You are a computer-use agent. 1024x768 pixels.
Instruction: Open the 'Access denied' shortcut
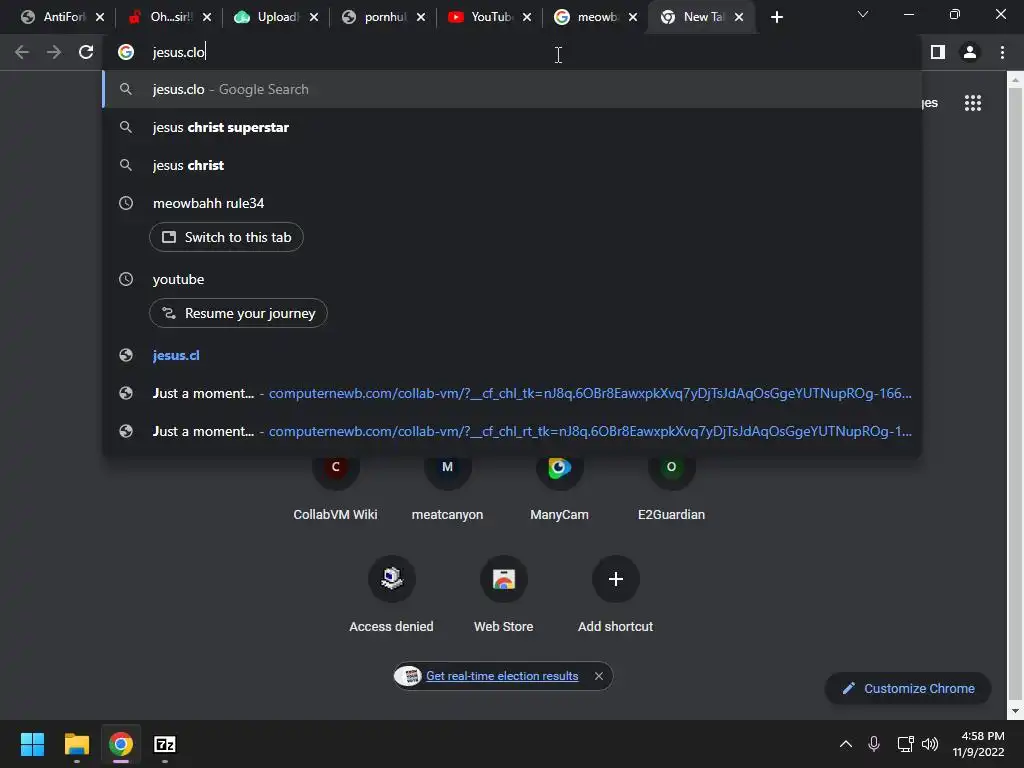click(391, 594)
